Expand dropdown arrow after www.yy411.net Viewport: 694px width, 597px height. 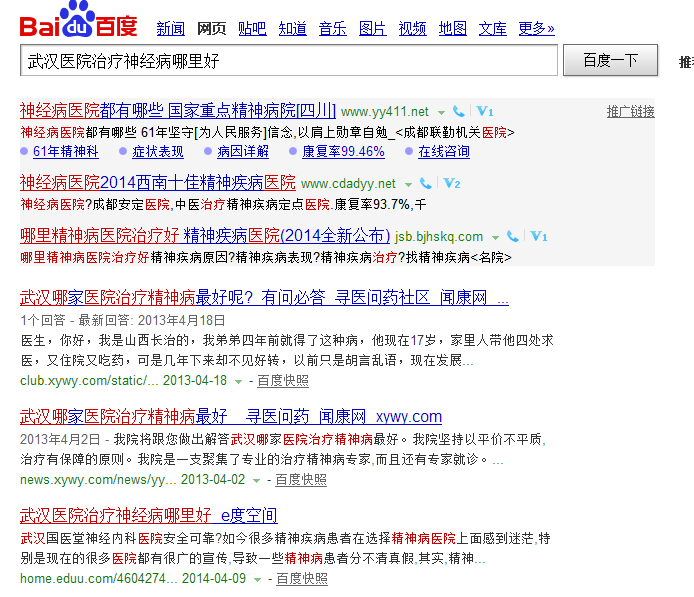tap(441, 112)
